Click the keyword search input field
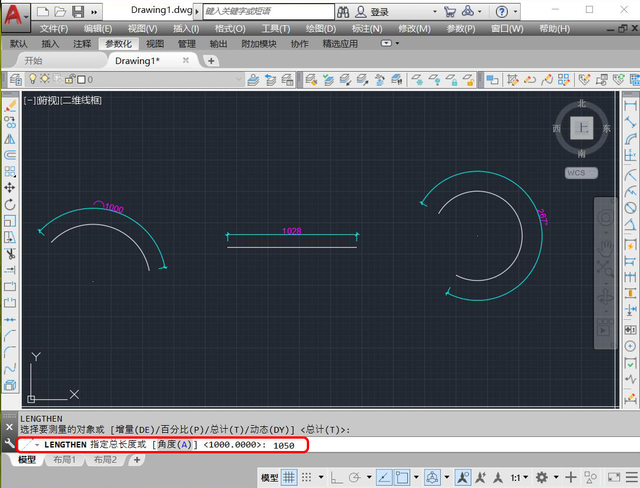 (269, 11)
